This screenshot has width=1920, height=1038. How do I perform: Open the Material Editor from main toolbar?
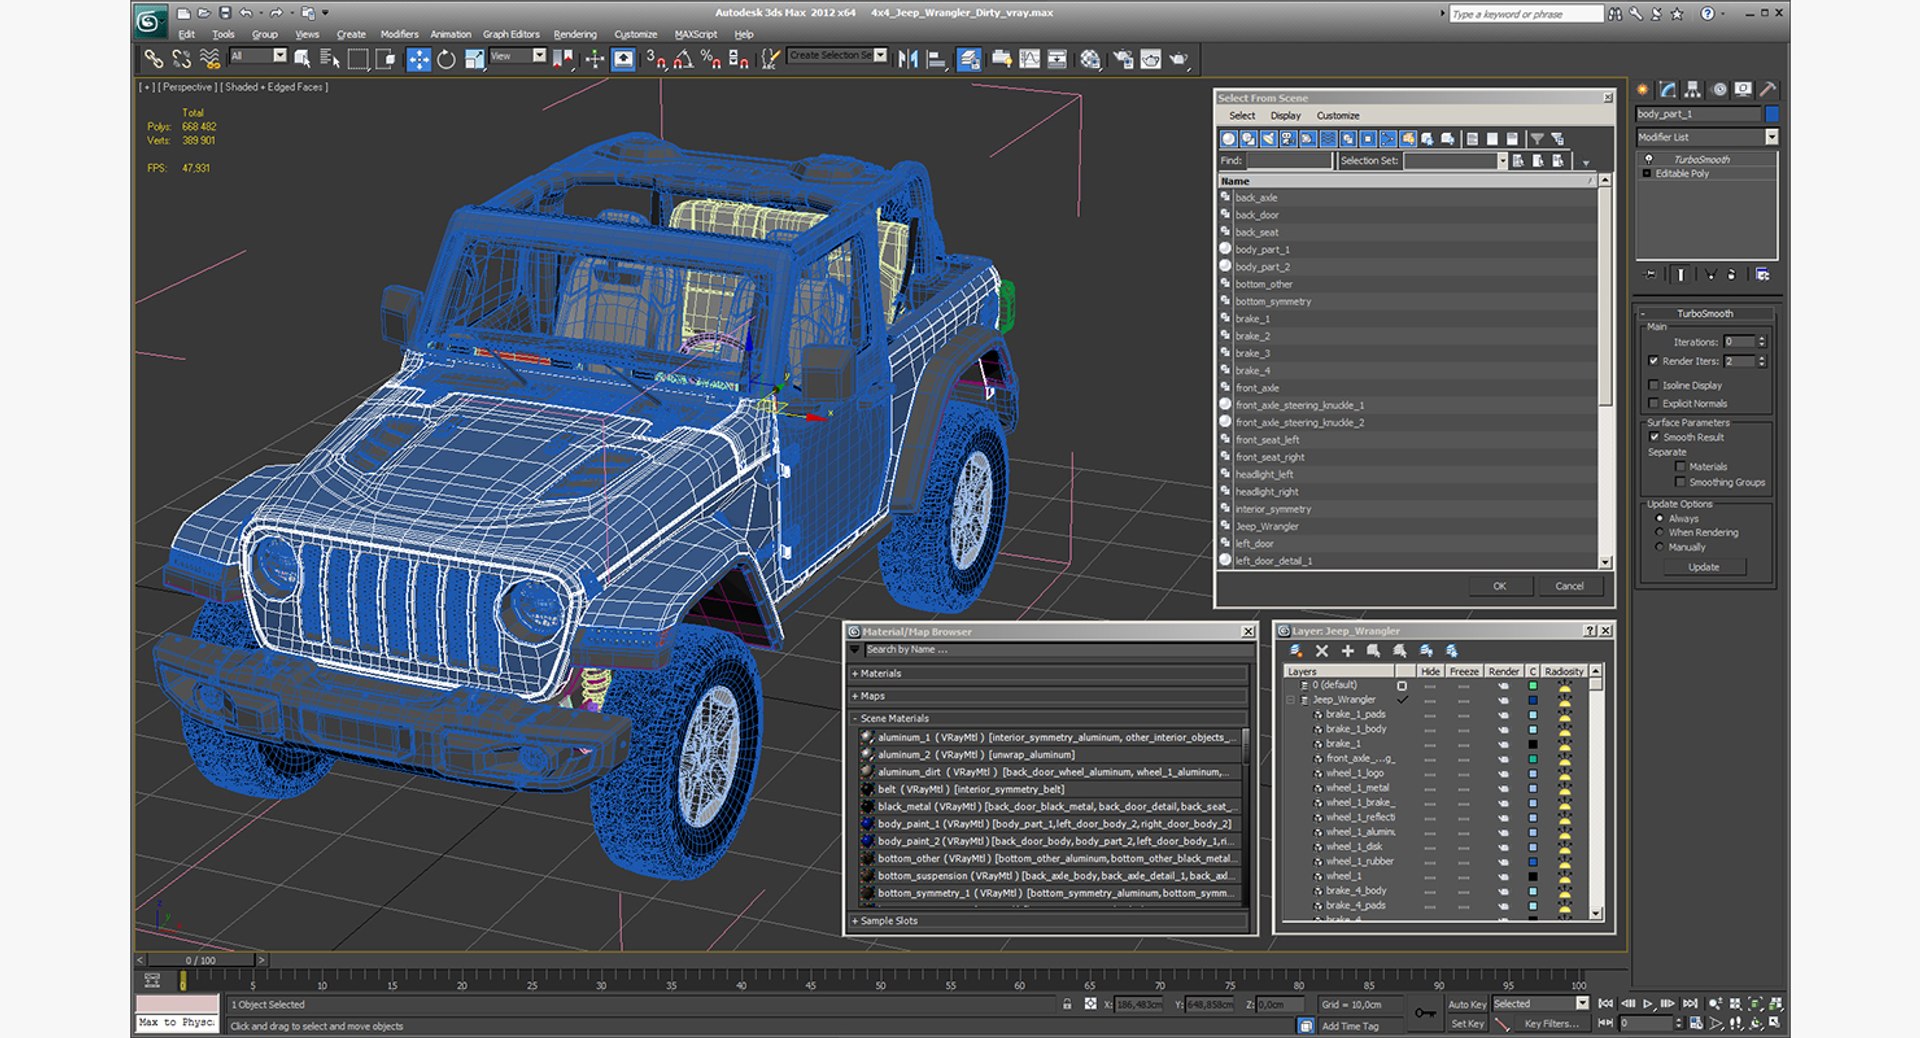1090,60
